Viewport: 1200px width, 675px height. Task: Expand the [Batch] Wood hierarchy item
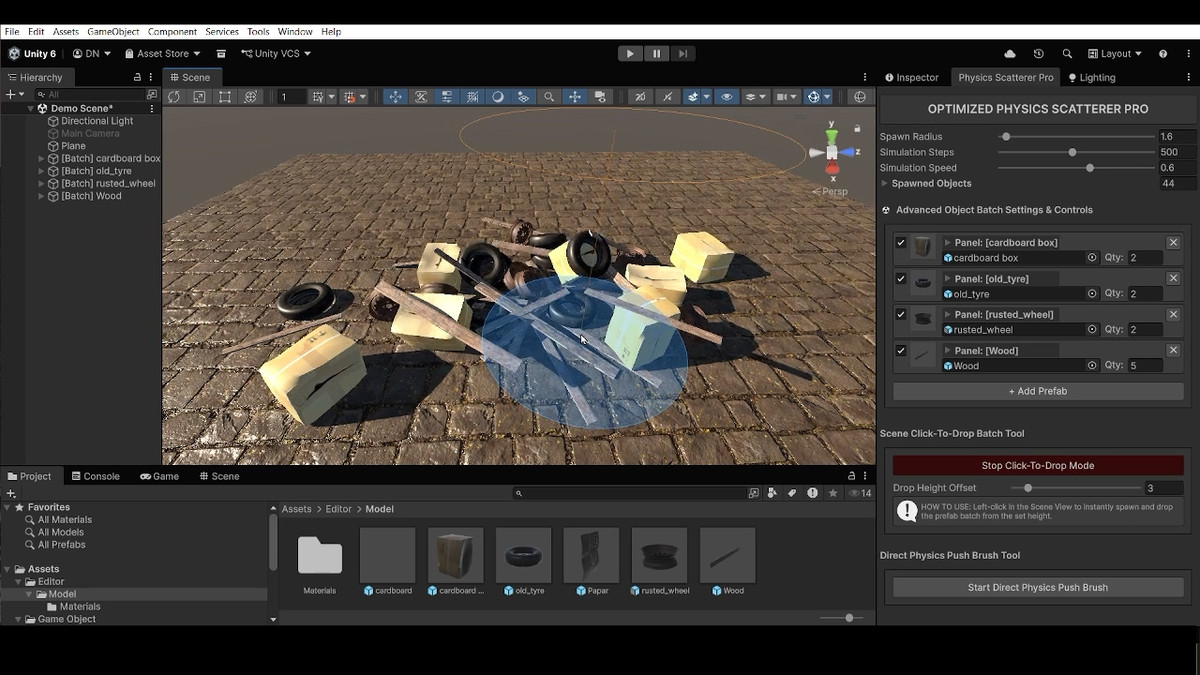click(x=41, y=196)
